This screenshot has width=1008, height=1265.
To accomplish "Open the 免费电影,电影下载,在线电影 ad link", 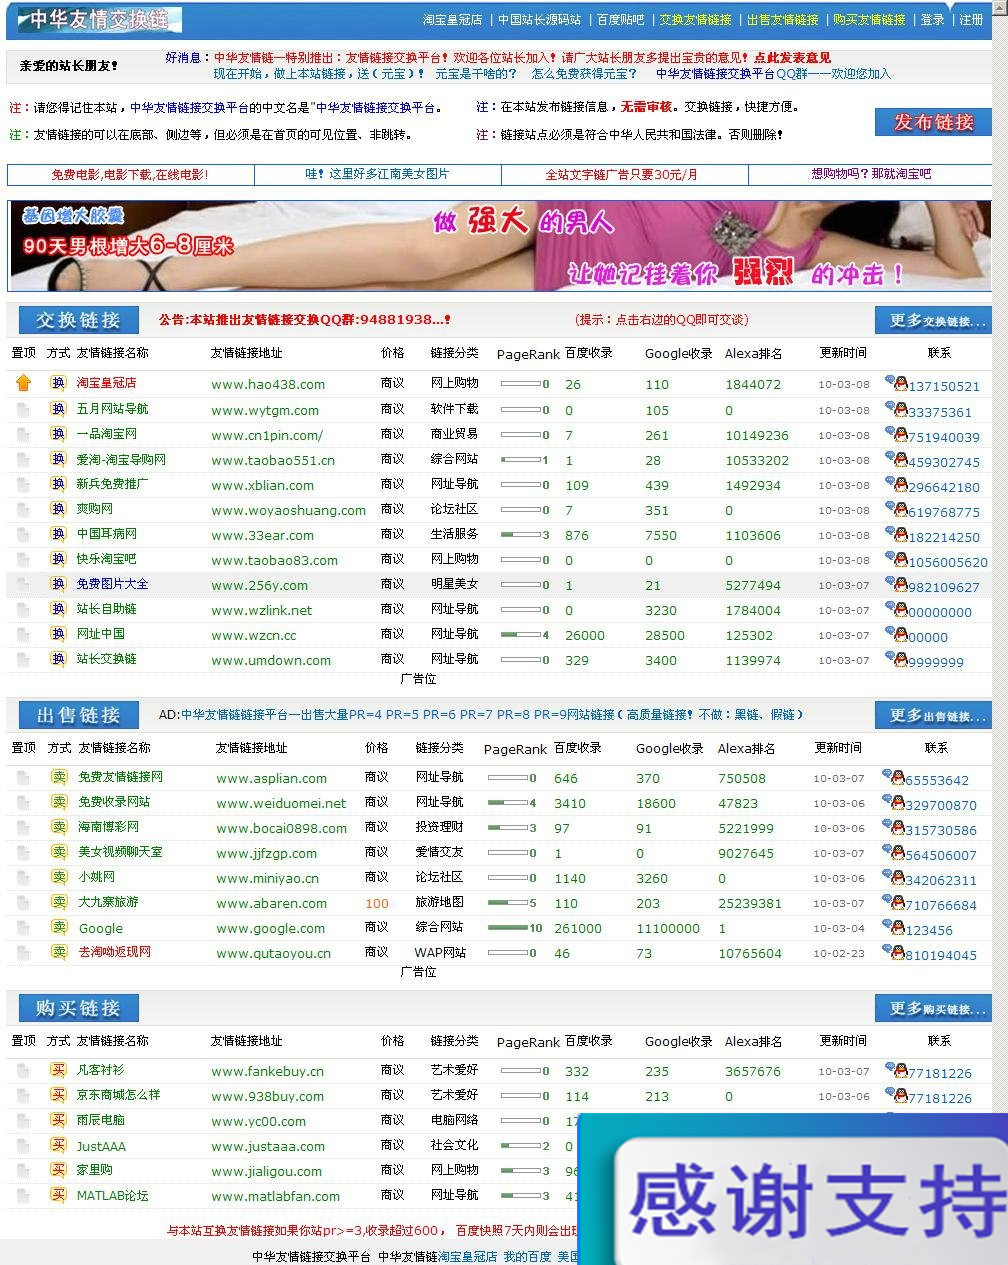I will pyautogui.click(x=130, y=174).
